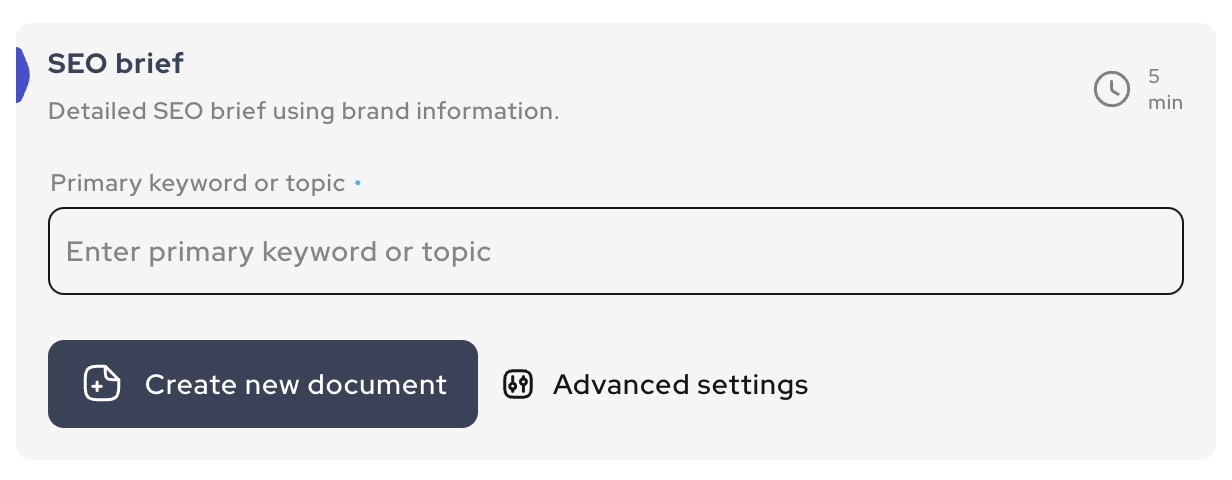1232x480 pixels.
Task: Open Advanced settings text link
Action: [680, 384]
